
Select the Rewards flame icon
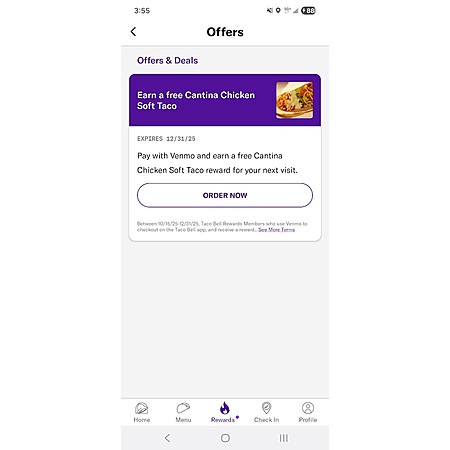coord(225,408)
